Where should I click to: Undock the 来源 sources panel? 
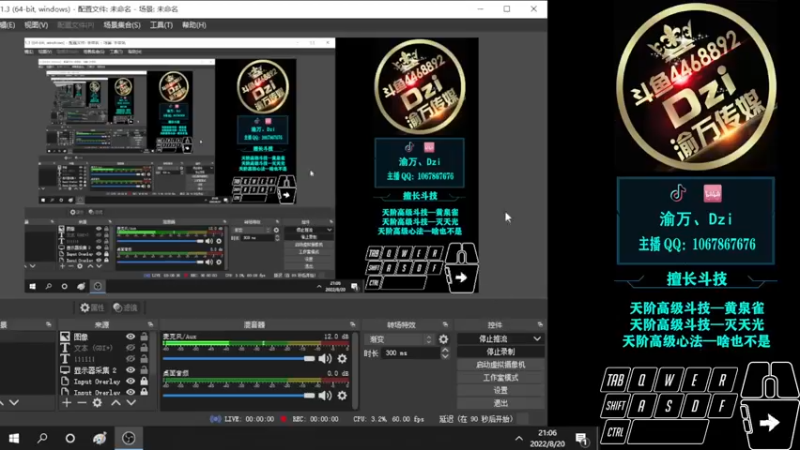click(151, 324)
